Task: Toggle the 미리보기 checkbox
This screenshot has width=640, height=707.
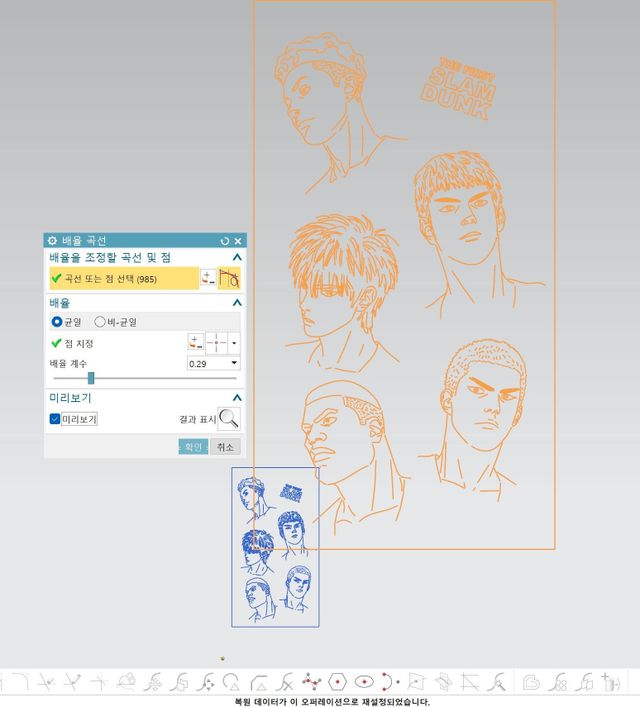Action: (55, 419)
